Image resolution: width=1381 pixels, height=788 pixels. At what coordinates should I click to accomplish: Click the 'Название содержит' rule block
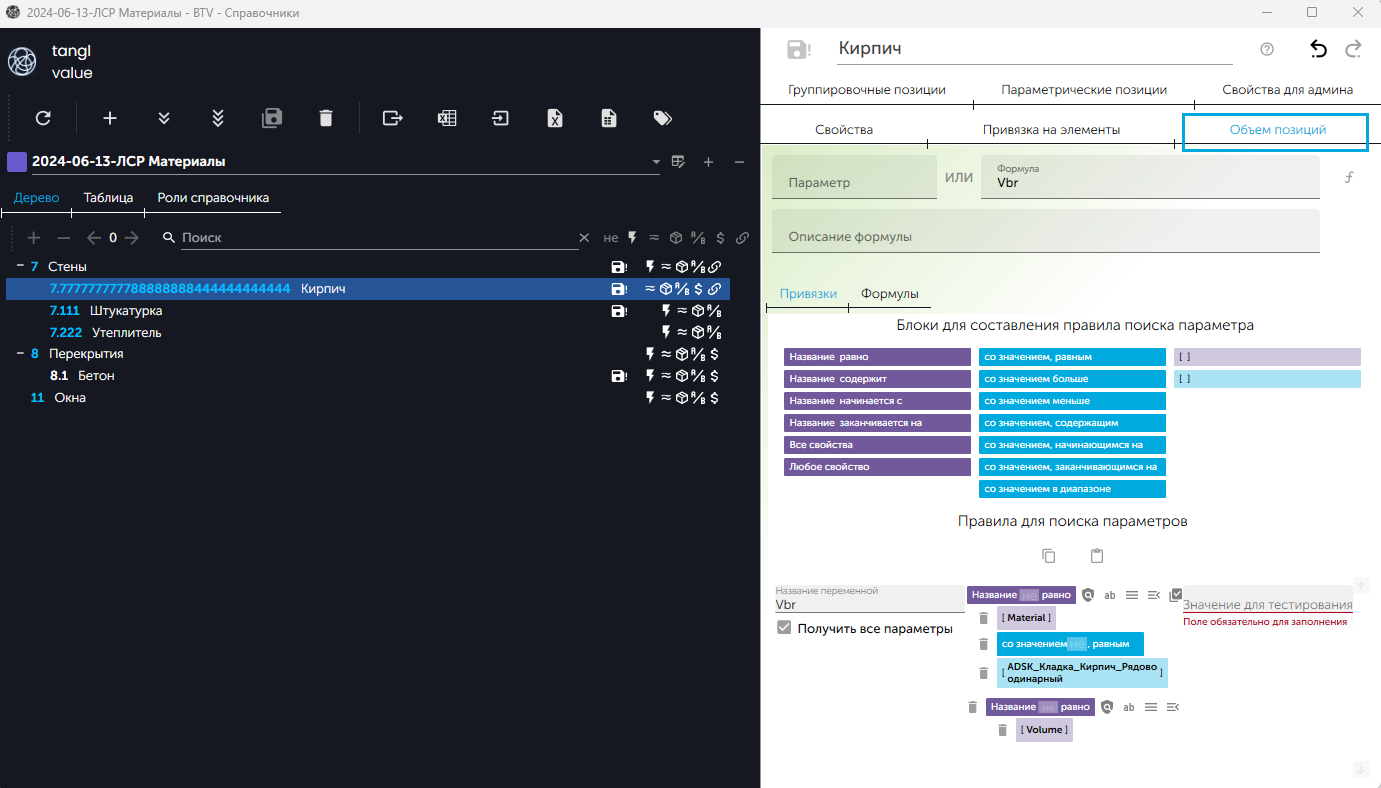877,379
